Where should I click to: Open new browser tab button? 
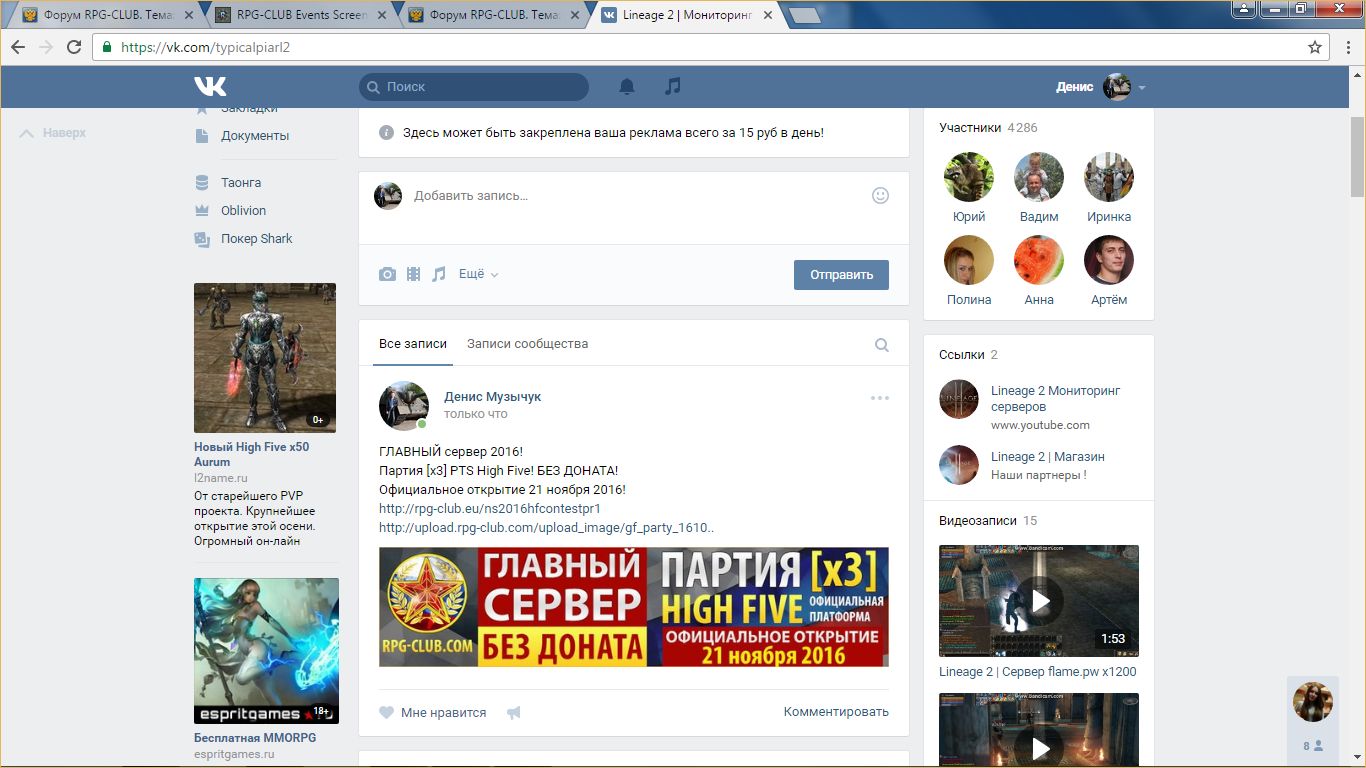coord(805,16)
